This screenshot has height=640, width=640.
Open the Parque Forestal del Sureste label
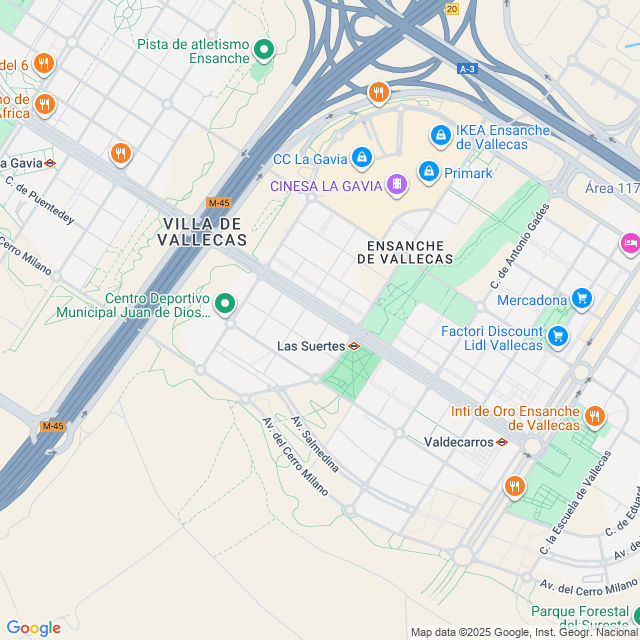click(580, 618)
